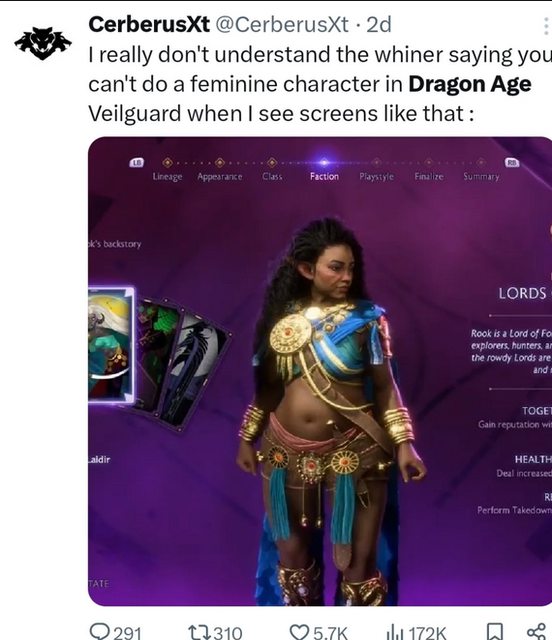Open the three-dot more options menu
Screen dimensions: 552x640
pos(546,26)
